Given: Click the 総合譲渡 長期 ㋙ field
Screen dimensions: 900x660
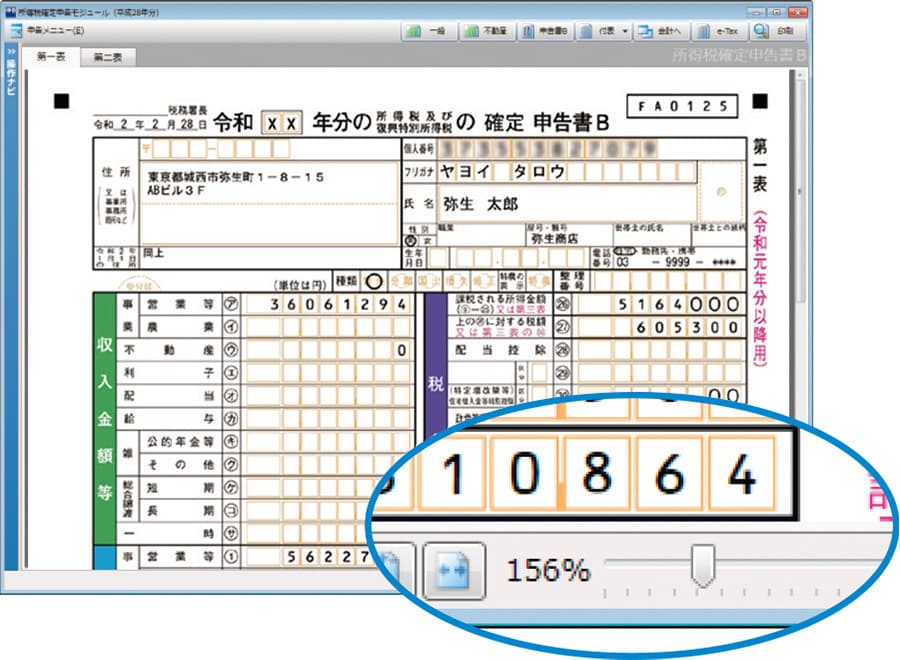Looking at the screenshot, I should (307, 511).
